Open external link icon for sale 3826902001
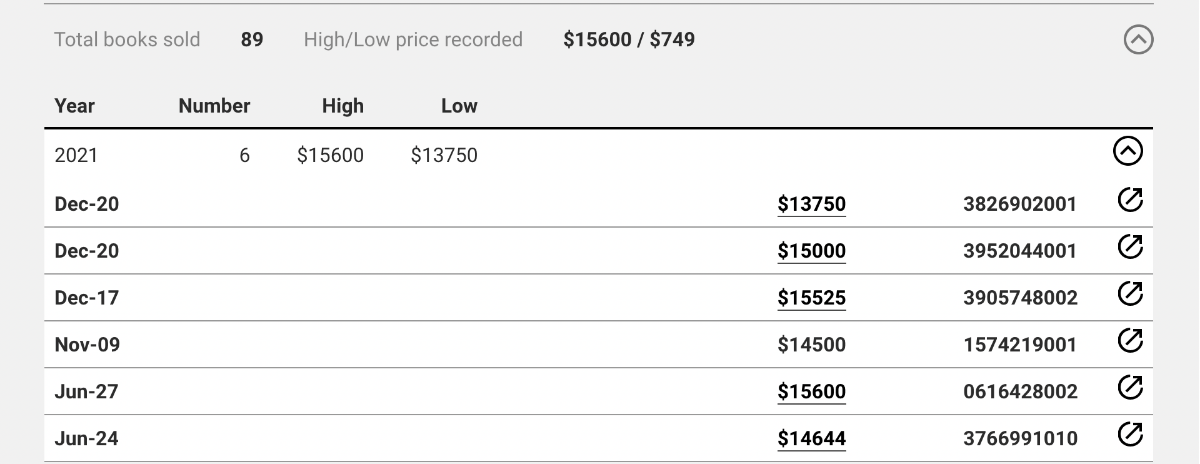The image size is (1200, 464). 1129,201
